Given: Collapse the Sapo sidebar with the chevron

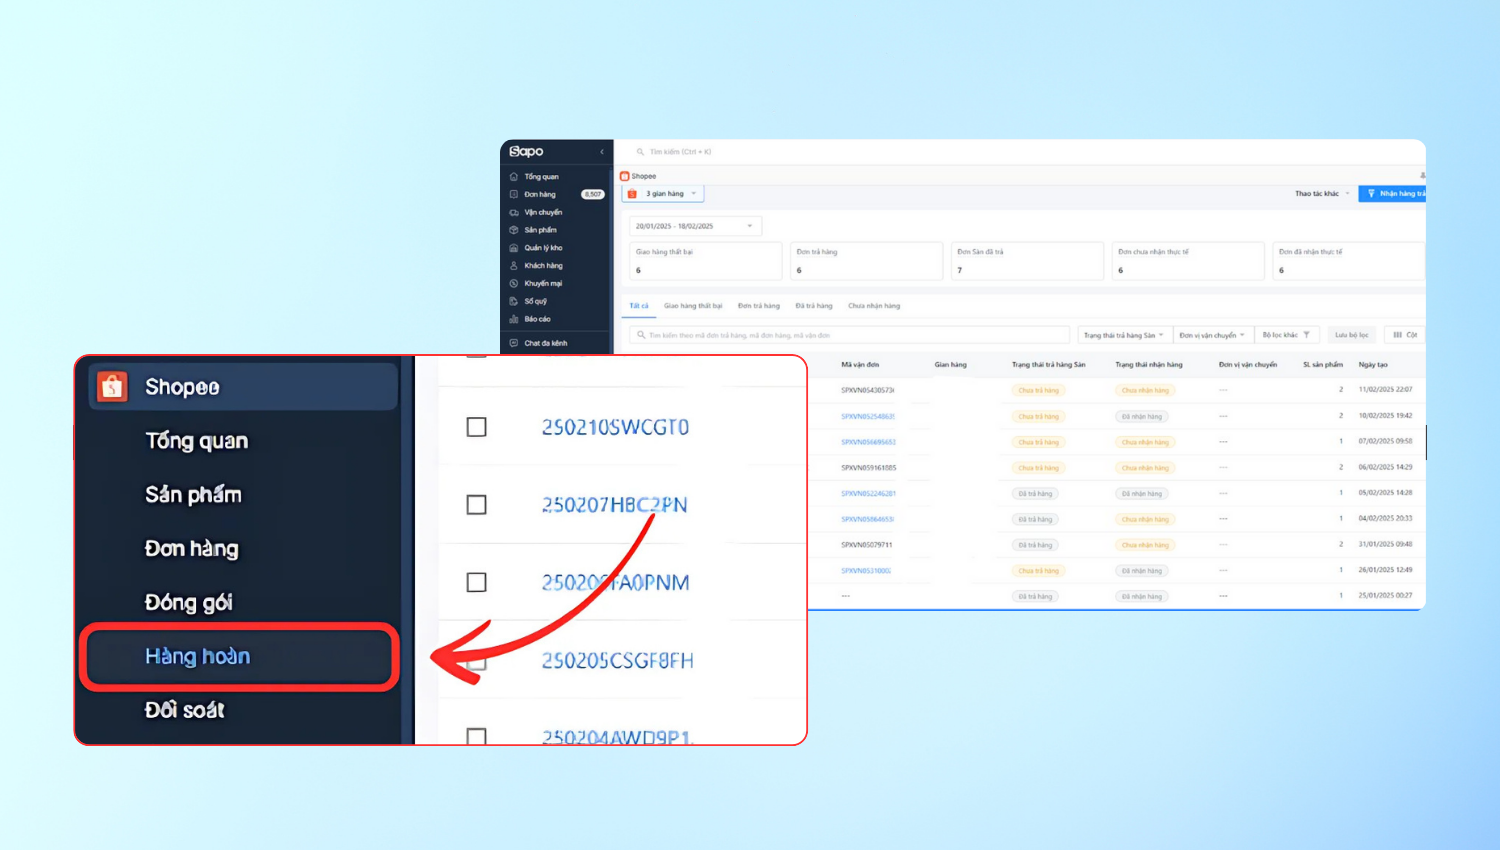Looking at the screenshot, I should (602, 152).
